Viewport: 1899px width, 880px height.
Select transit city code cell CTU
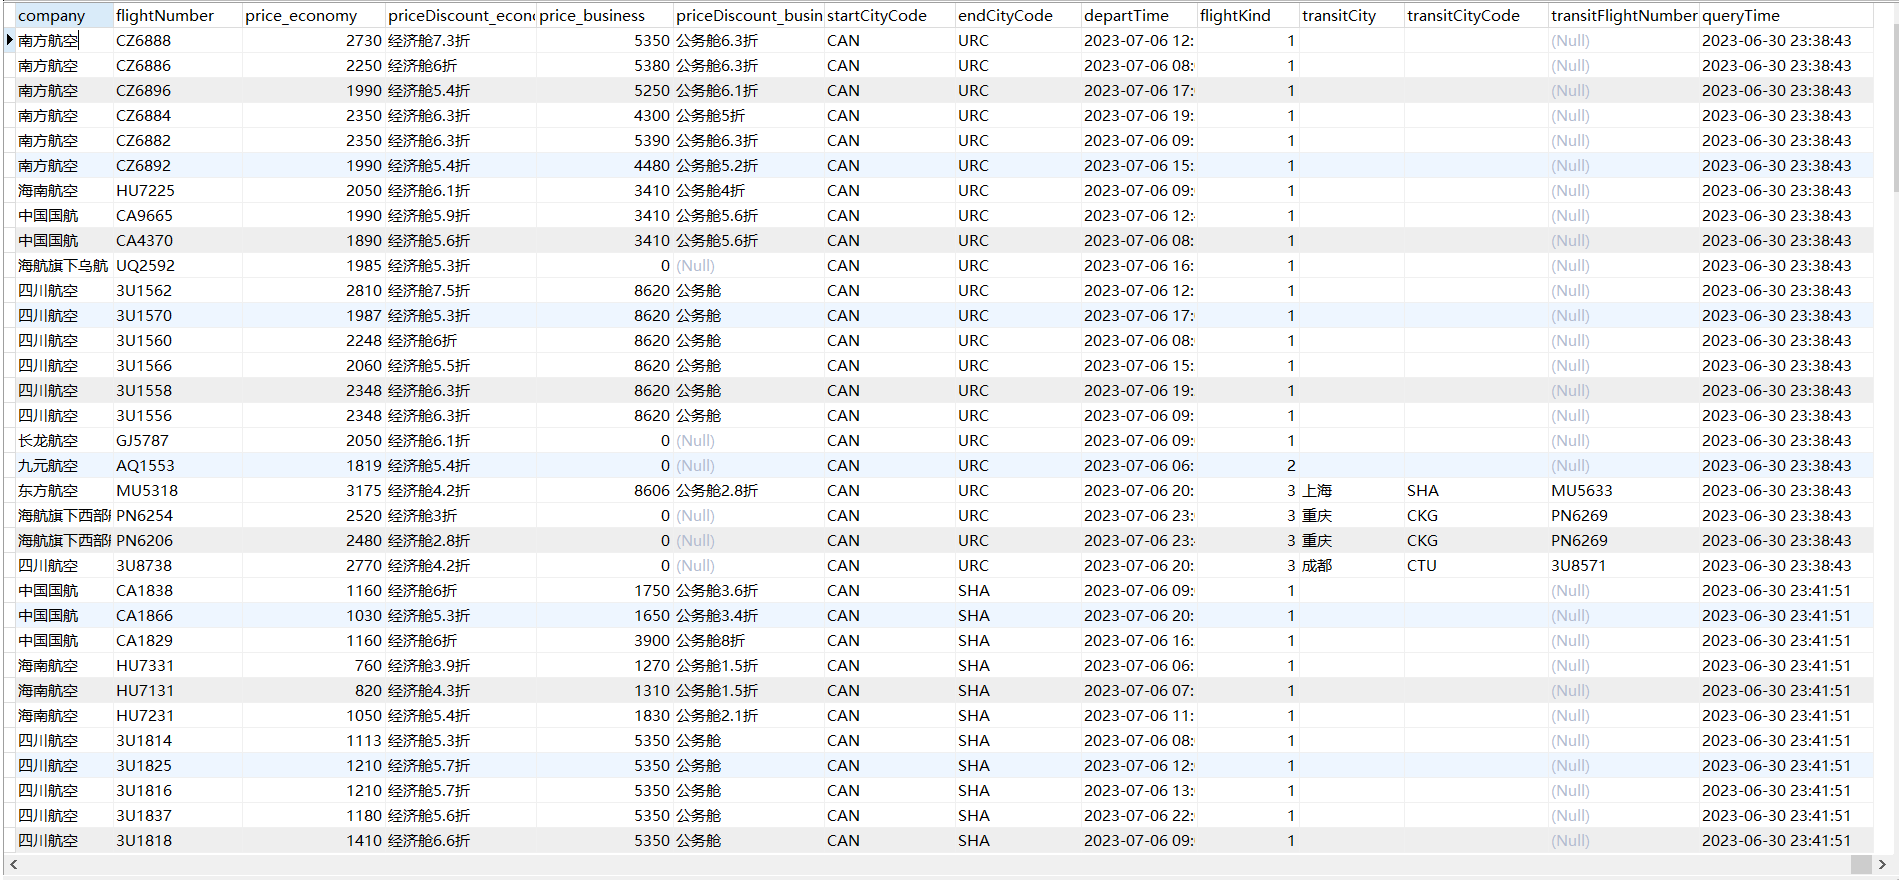click(1475, 565)
